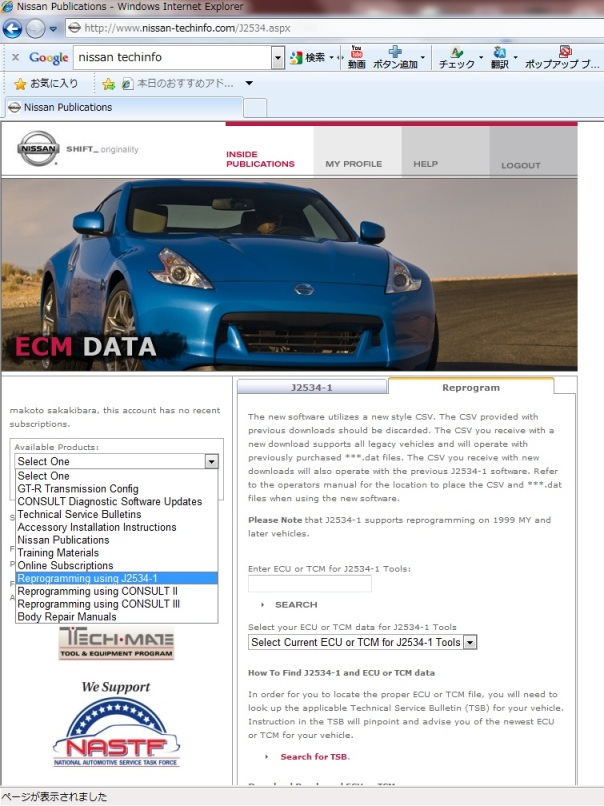Viewport: 604px width, 806px height.
Task: Click the NASTF We Support logo
Action: point(116,725)
